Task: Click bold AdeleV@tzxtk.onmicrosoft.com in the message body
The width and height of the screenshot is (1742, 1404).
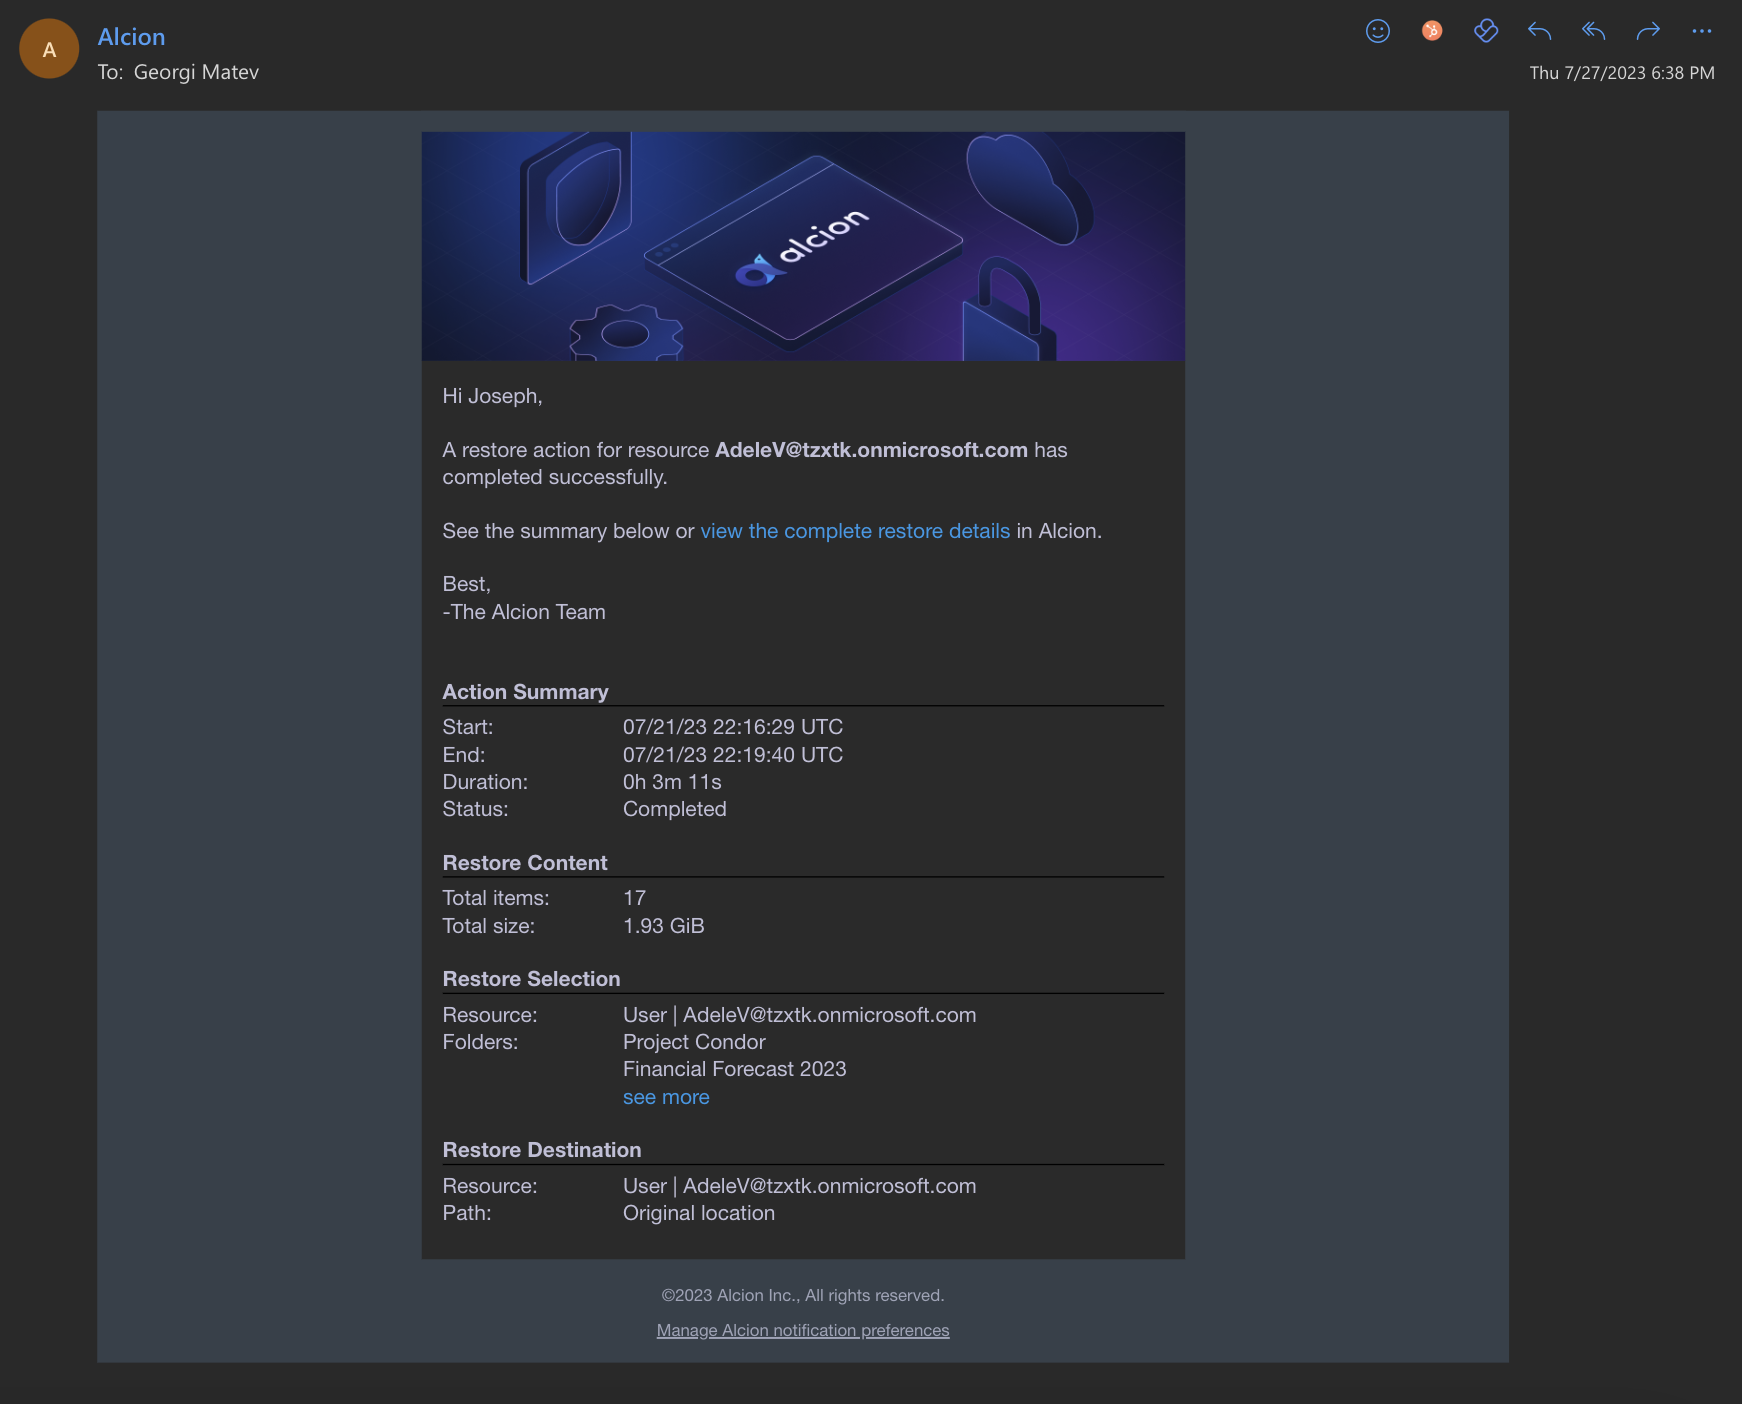Action: click(x=871, y=450)
